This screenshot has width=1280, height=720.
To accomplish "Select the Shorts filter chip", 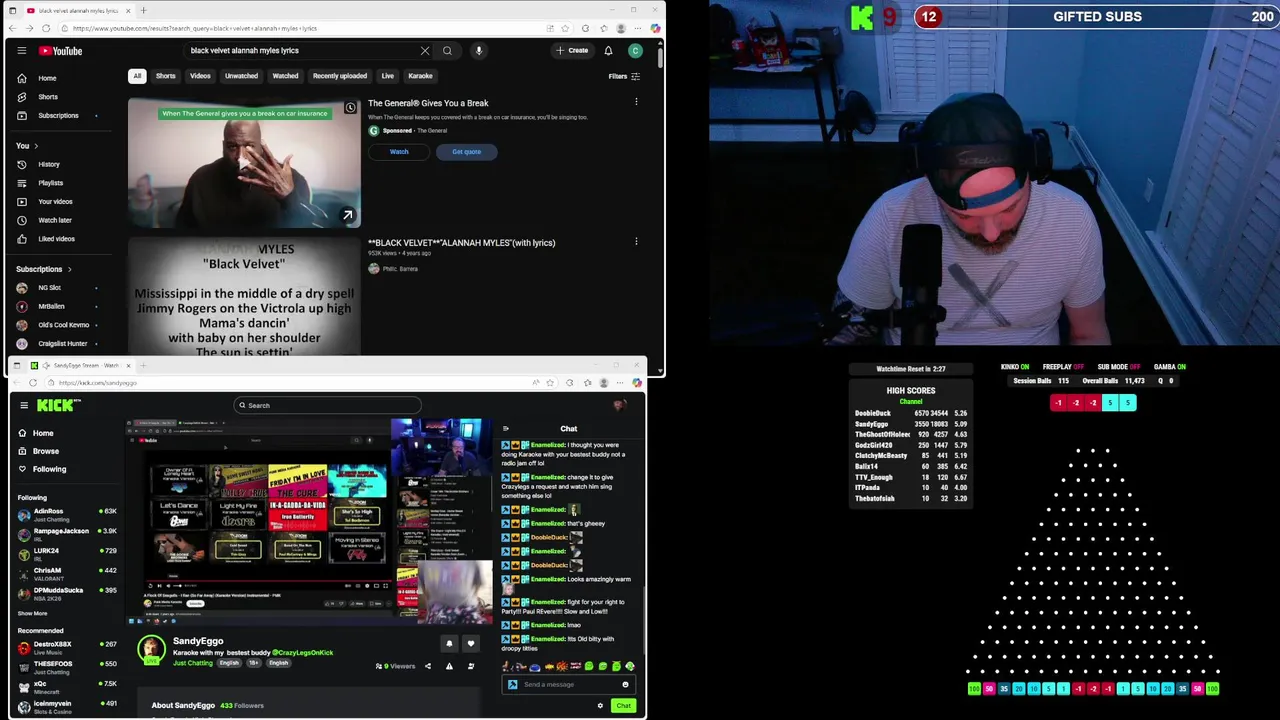I will coord(166,76).
